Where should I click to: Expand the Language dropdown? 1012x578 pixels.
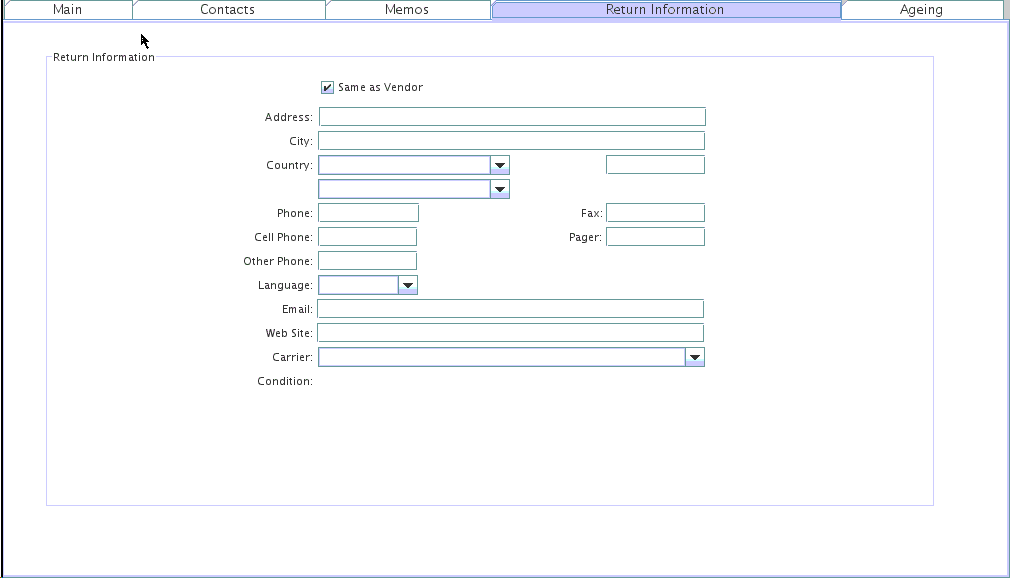(x=407, y=285)
